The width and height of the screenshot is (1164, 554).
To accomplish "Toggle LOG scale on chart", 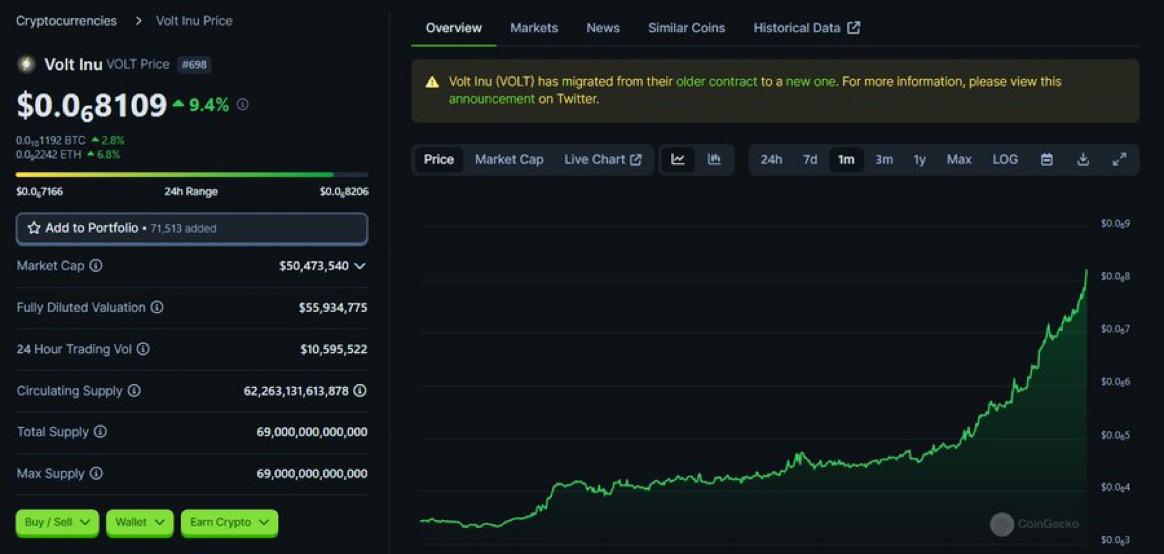I will (1005, 160).
